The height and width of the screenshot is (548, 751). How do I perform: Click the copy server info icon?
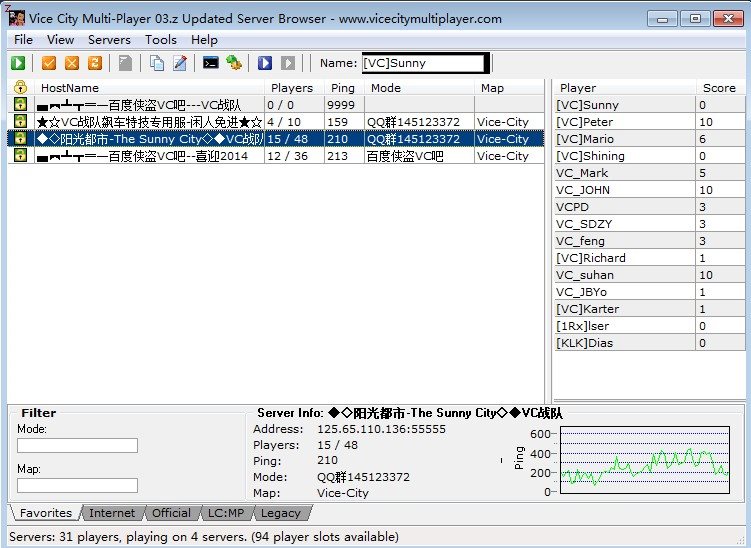click(x=157, y=63)
